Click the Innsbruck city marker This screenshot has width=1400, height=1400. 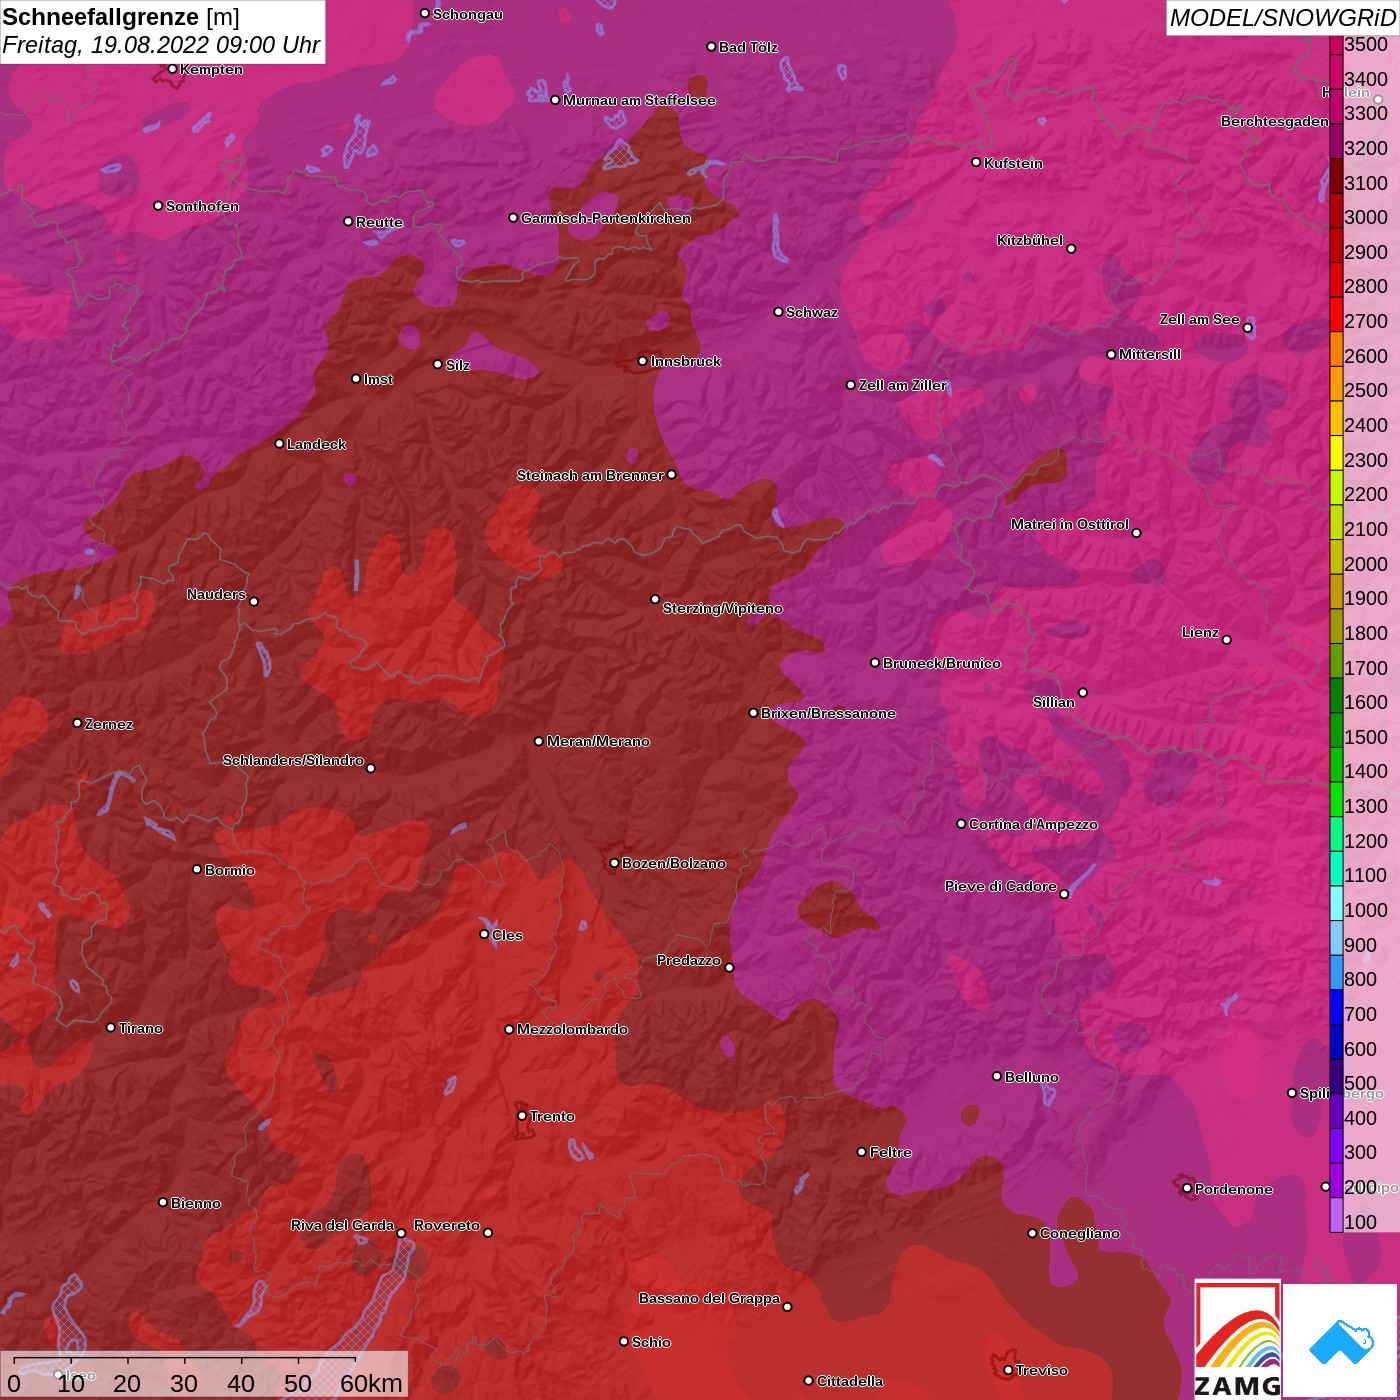coord(643,361)
